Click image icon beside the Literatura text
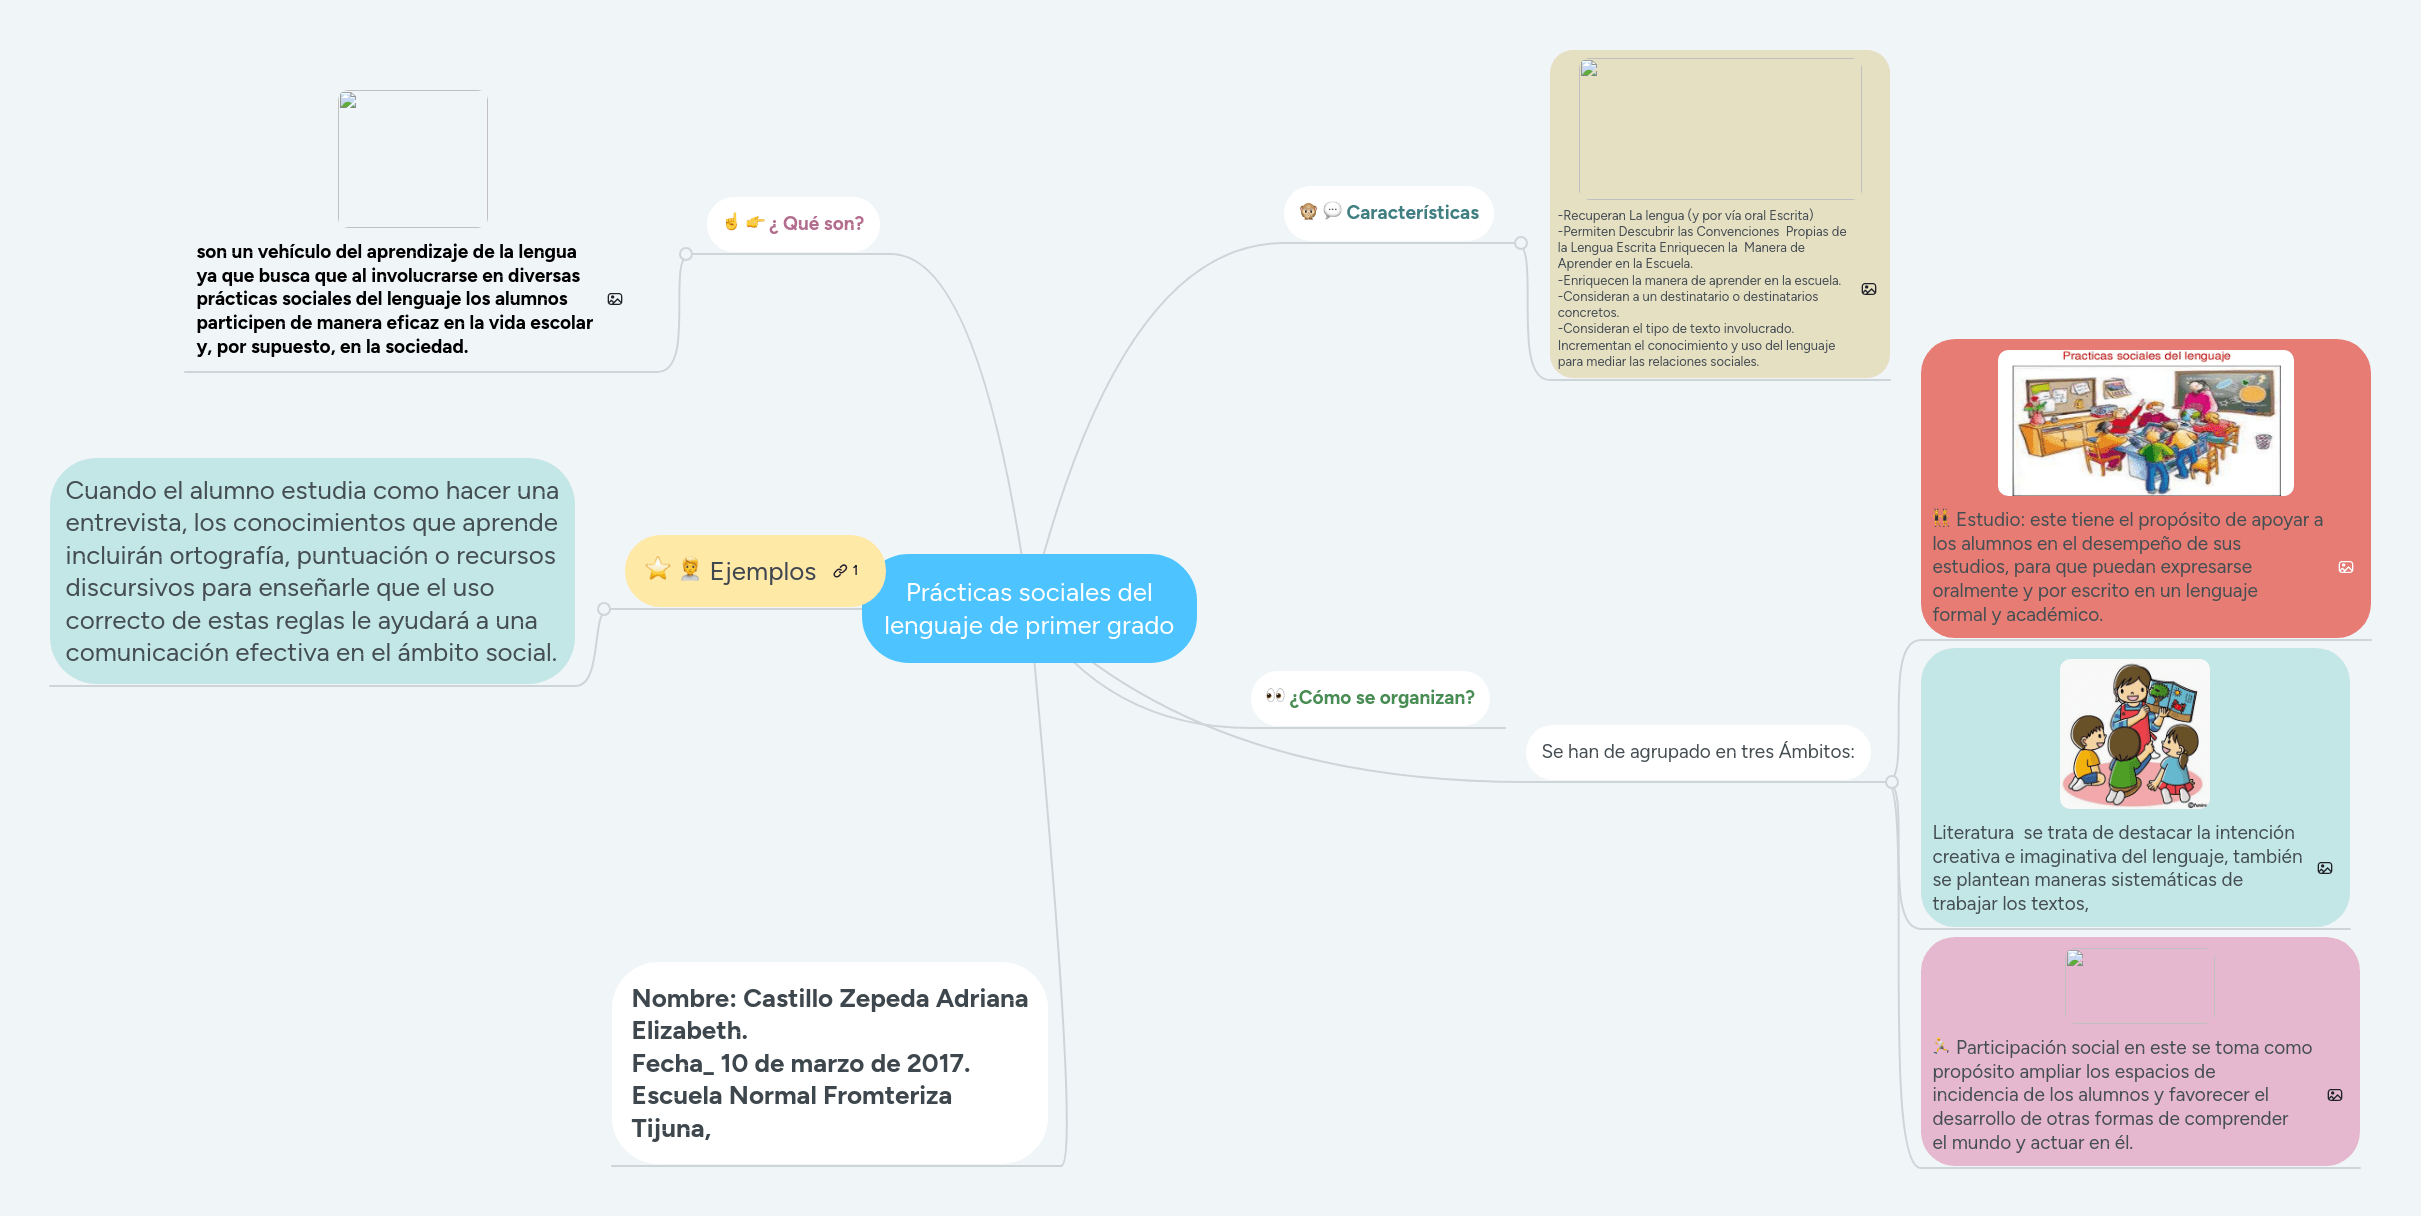 click(x=2325, y=868)
